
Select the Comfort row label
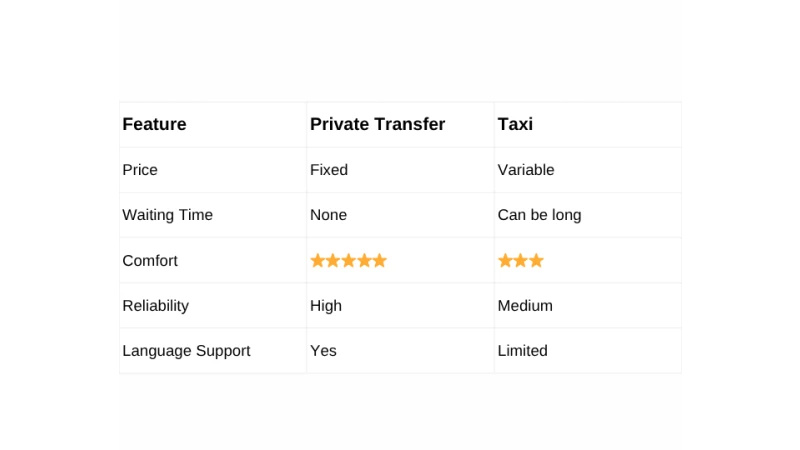(150, 261)
